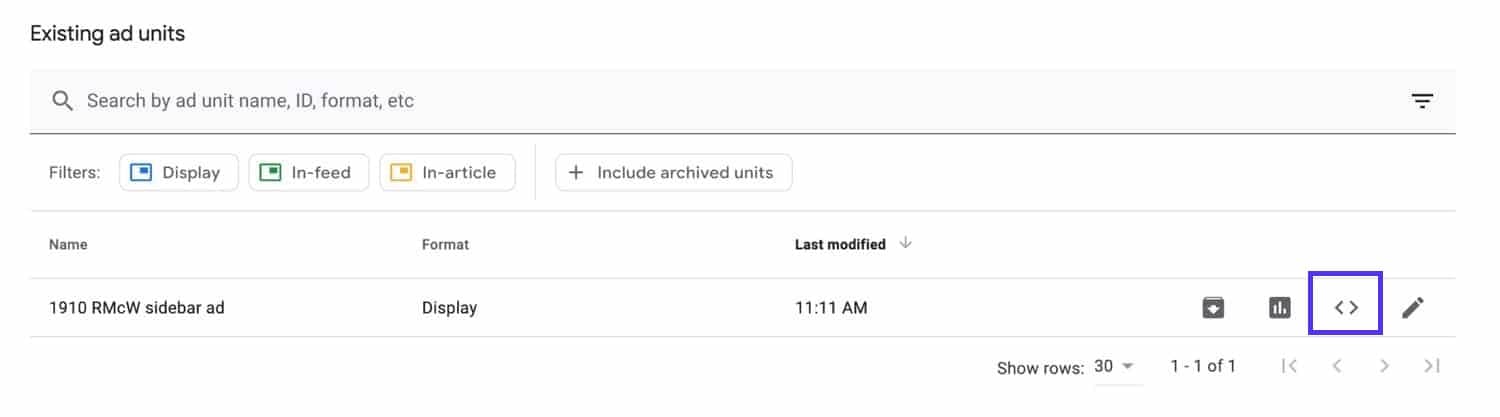Click the get code icon for ad unit
The image size is (1500, 417).
1346,307
